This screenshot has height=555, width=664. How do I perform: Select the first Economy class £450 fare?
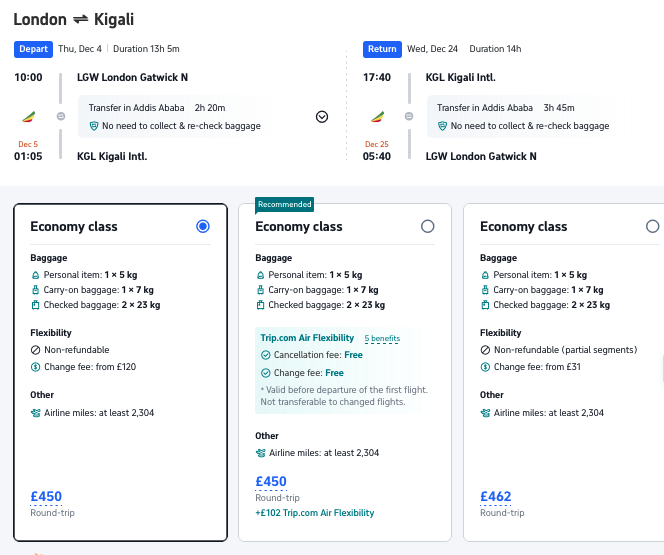point(203,227)
